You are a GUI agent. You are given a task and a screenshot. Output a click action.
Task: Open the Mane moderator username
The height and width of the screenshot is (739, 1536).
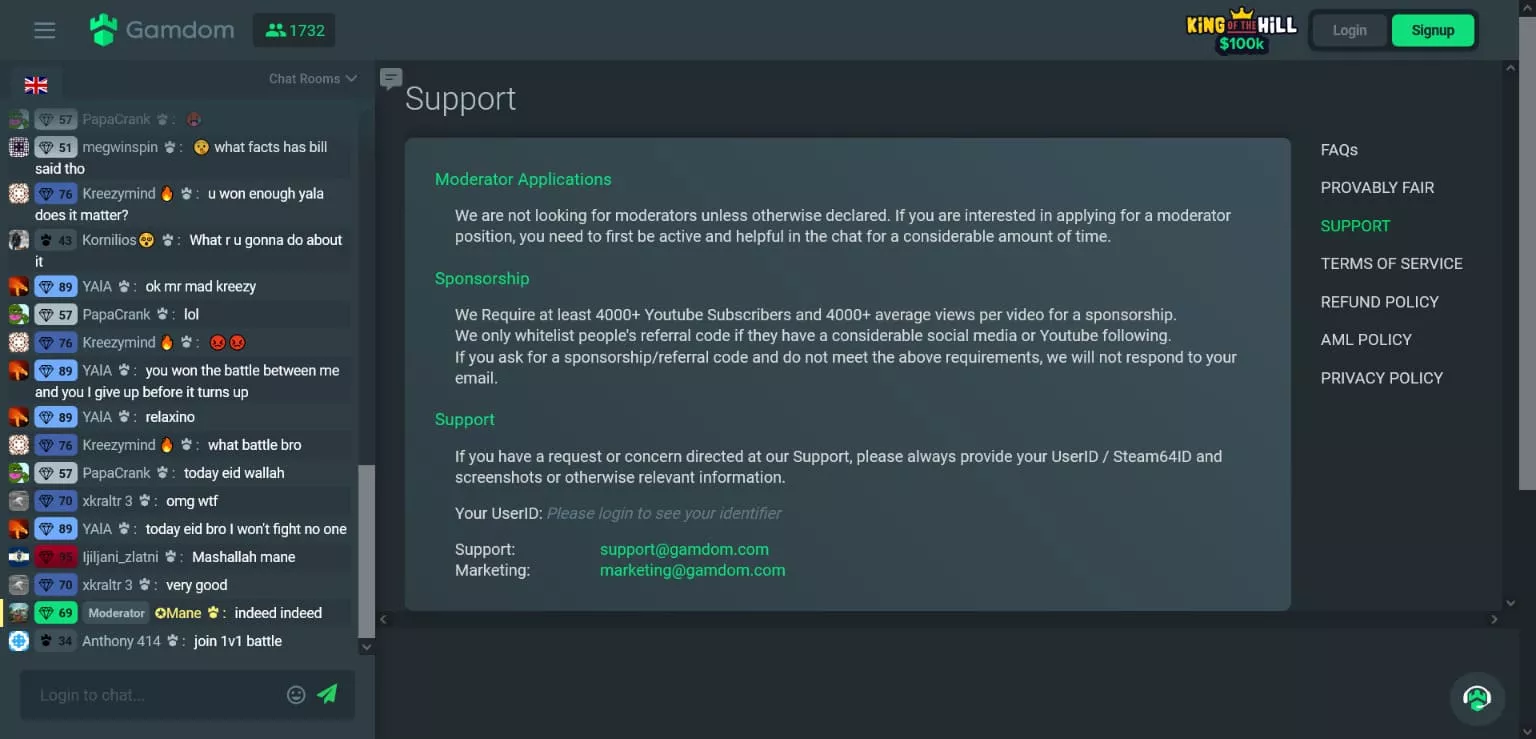178,613
